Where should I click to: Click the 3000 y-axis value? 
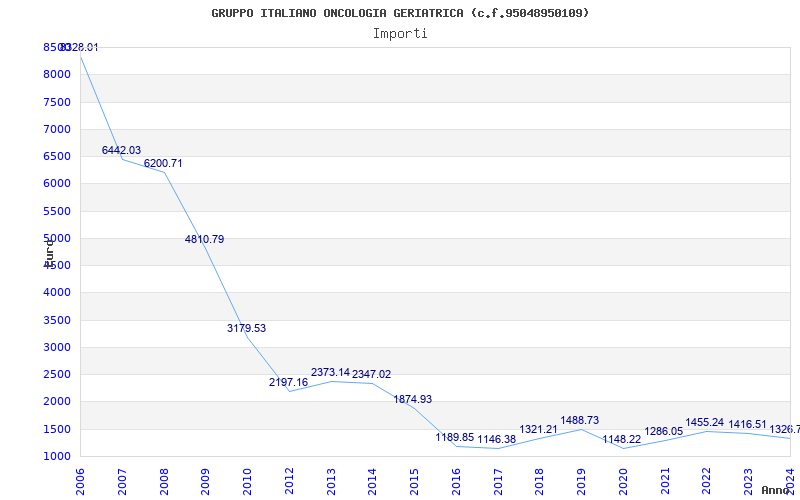[57, 347]
